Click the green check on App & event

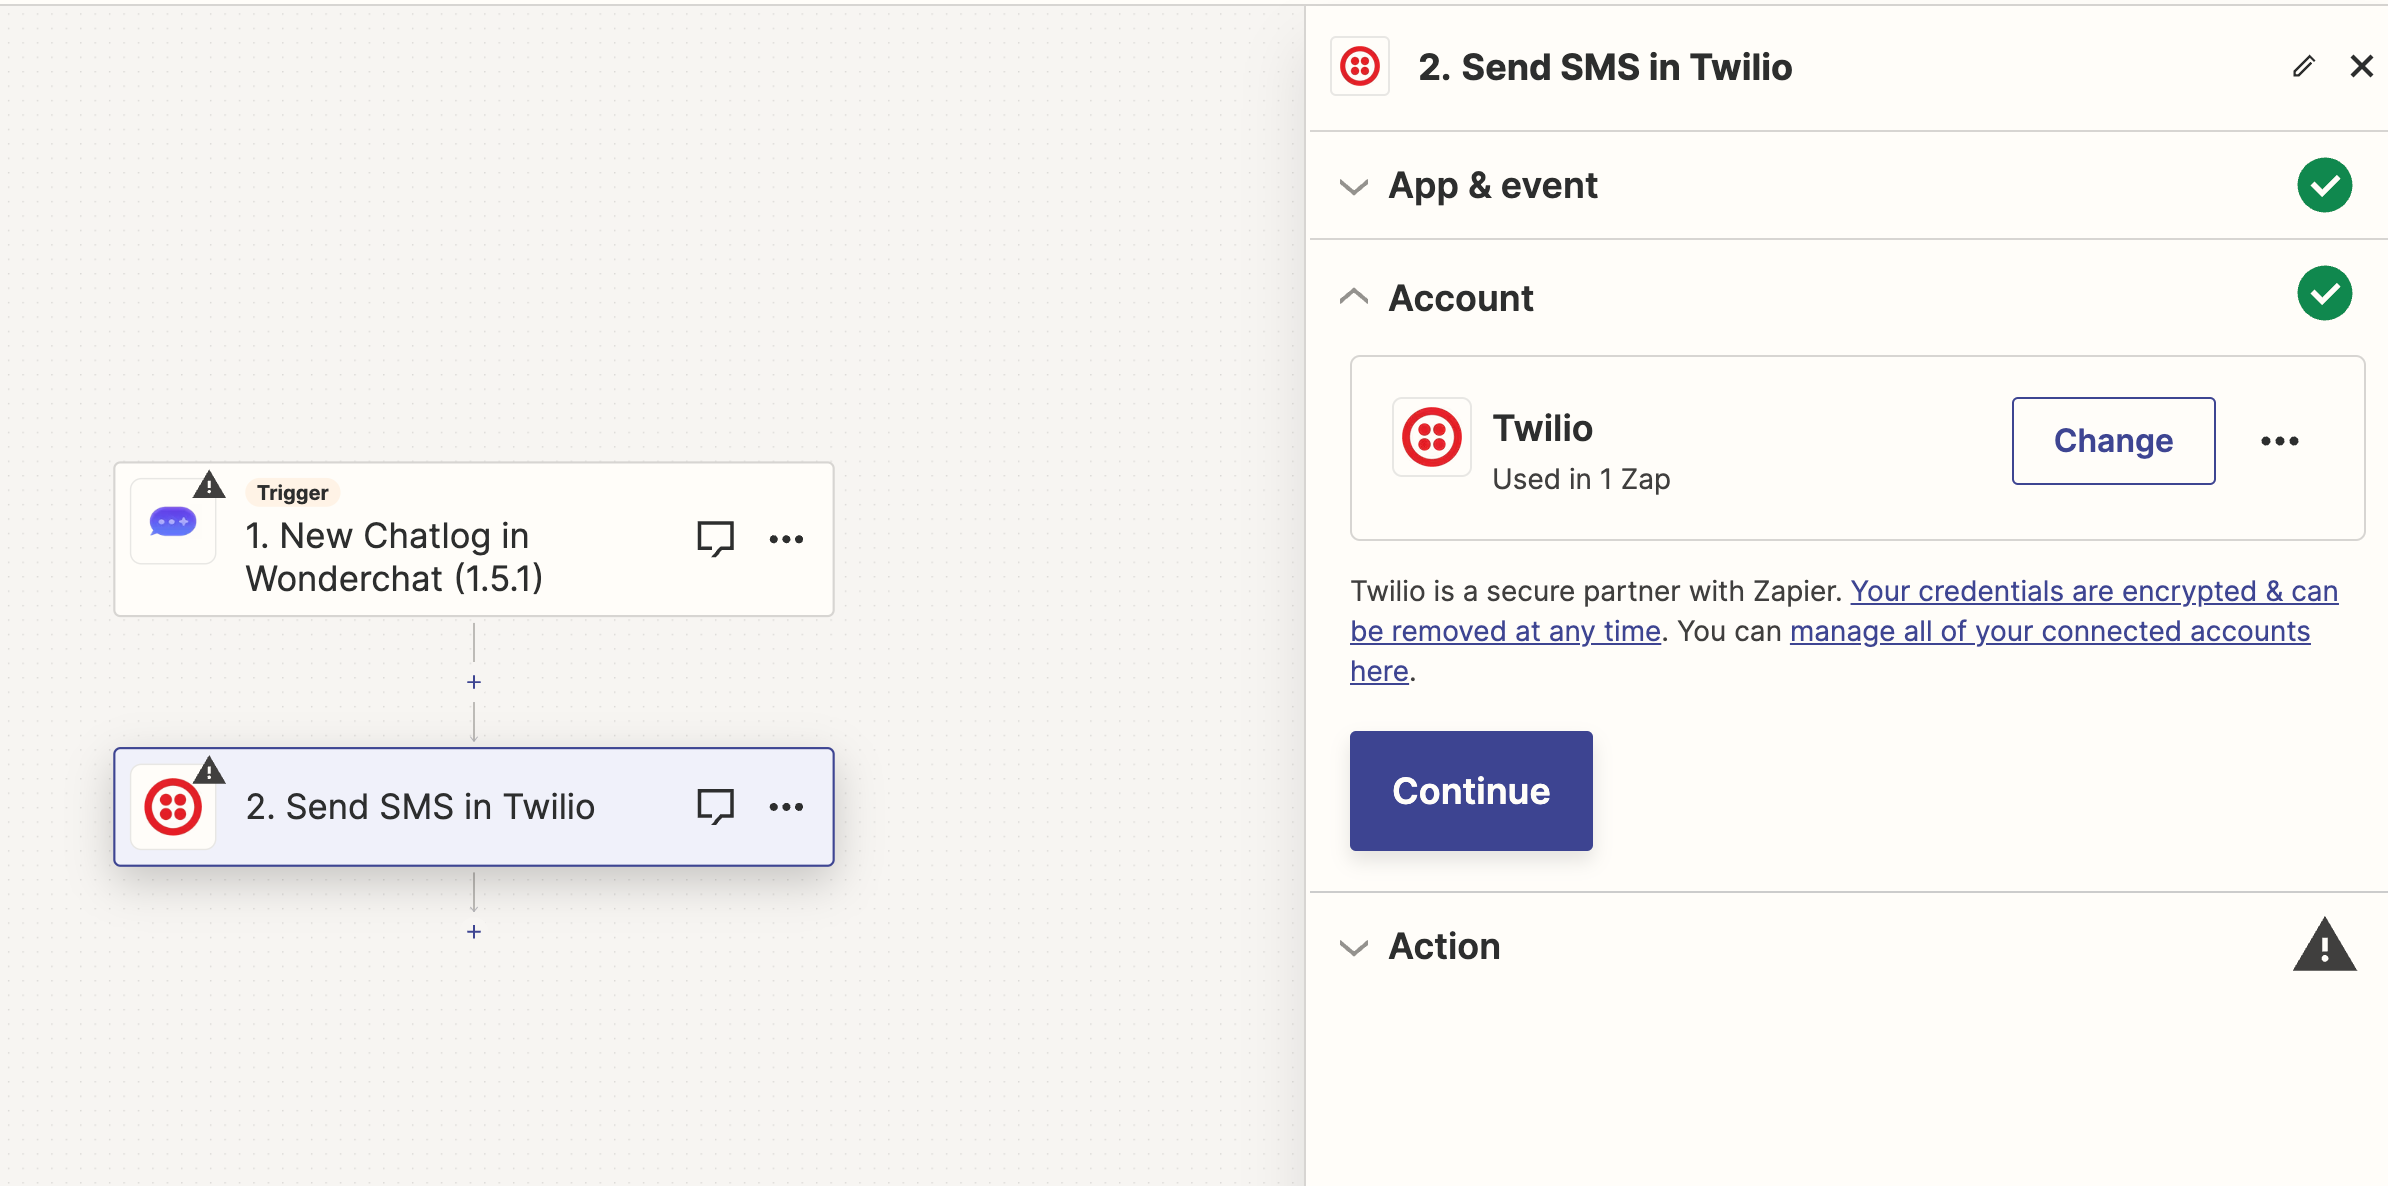pyautogui.click(x=2324, y=185)
